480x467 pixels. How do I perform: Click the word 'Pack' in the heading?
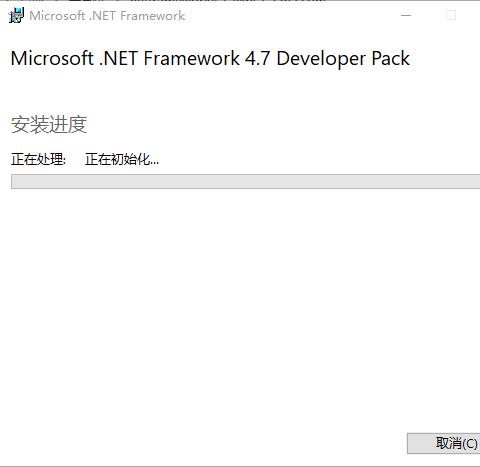pyautogui.click(x=390, y=58)
